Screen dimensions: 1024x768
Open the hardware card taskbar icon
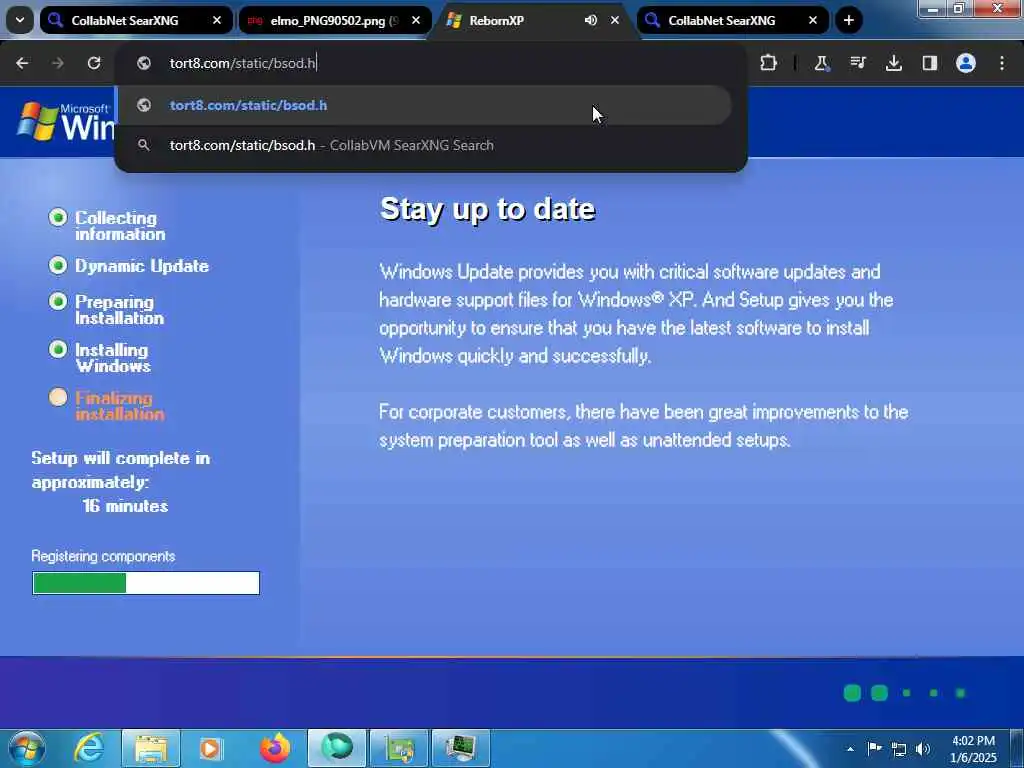pyautogui.click(x=399, y=748)
